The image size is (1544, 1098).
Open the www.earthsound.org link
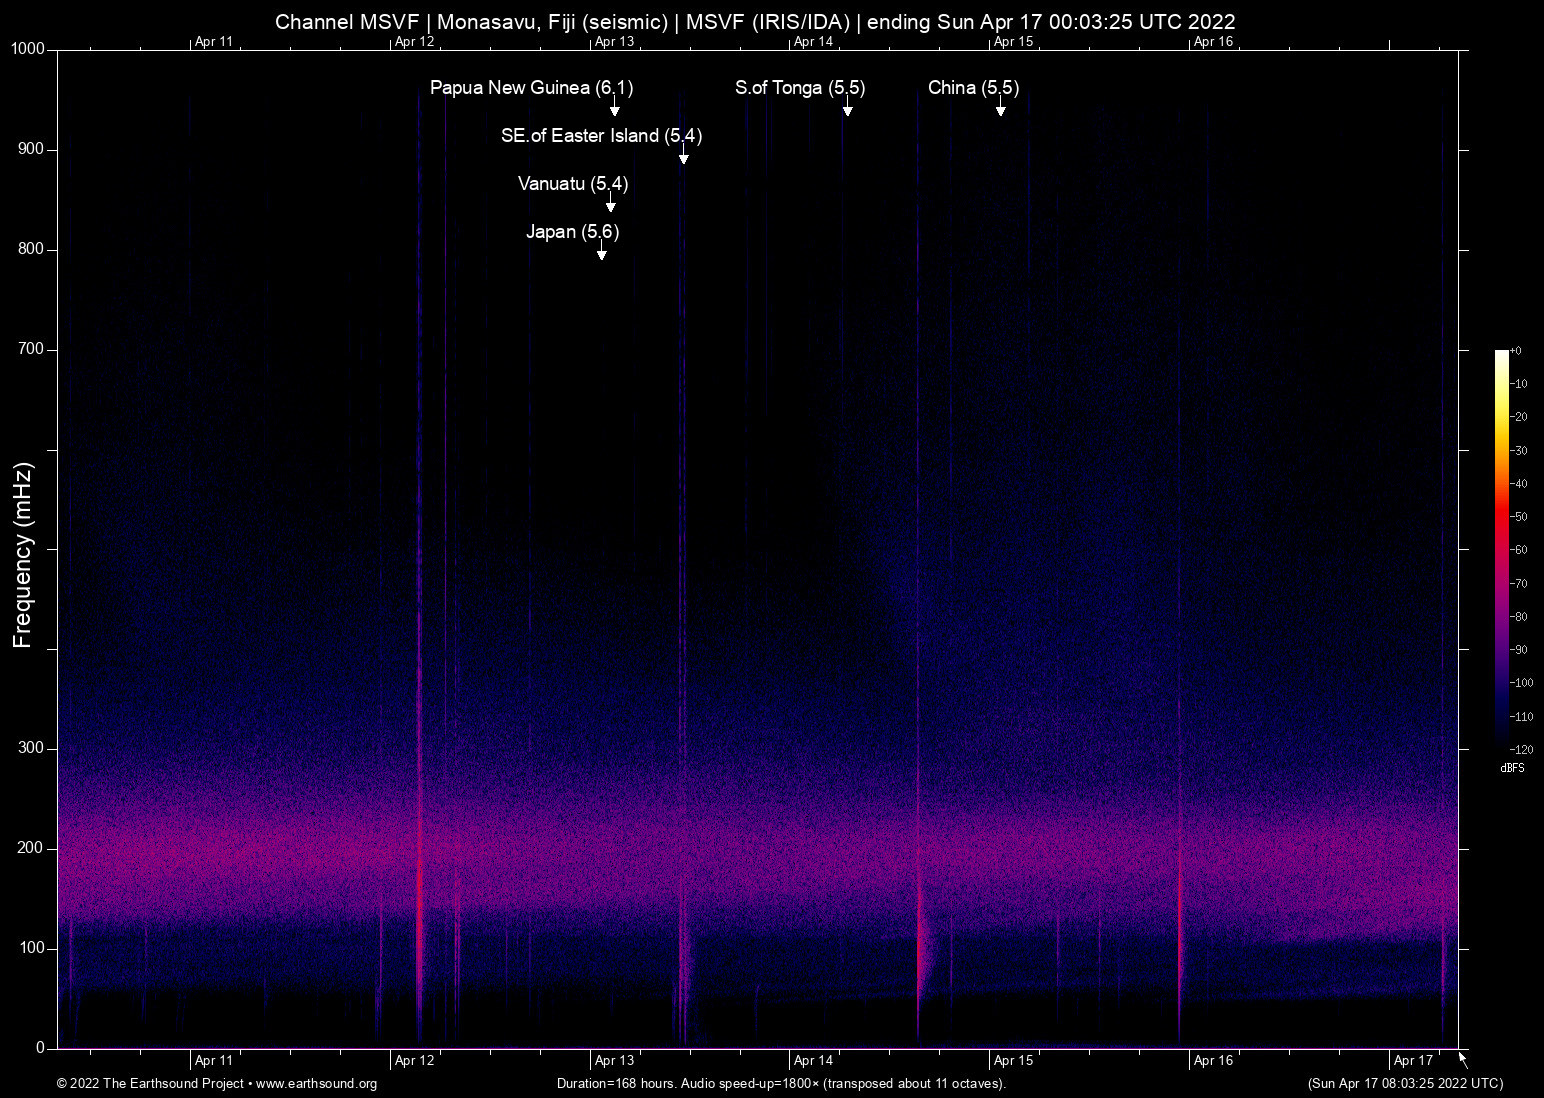316,1084
